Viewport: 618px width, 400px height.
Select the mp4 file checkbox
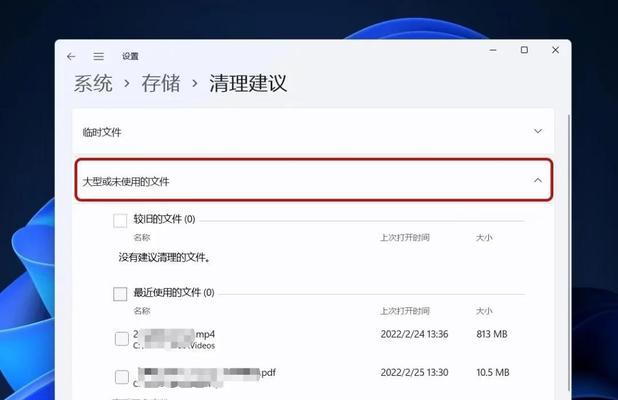(122, 339)
